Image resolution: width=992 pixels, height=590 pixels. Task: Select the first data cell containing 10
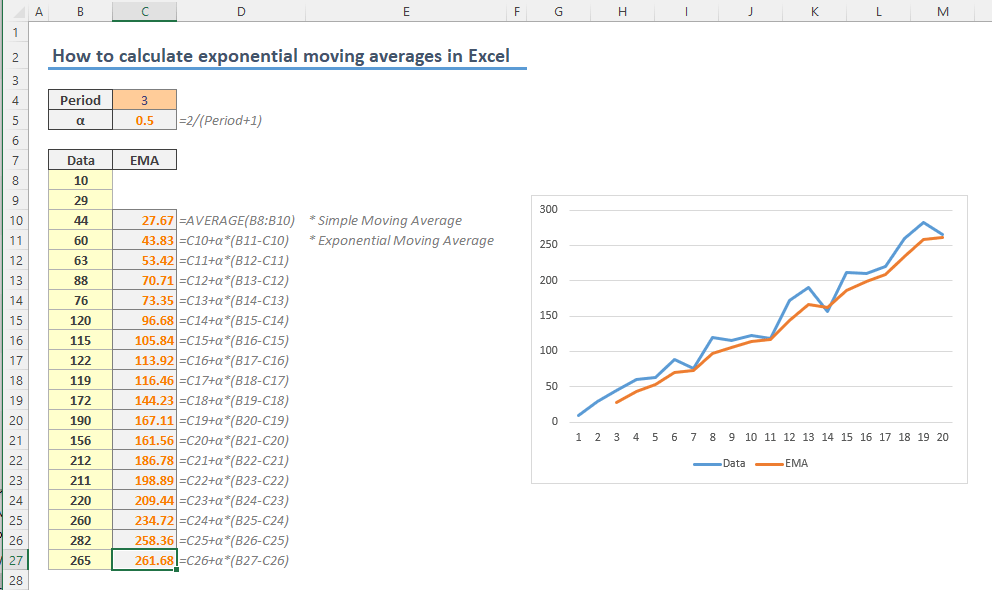pyautogui.click(x=80, y=180)
